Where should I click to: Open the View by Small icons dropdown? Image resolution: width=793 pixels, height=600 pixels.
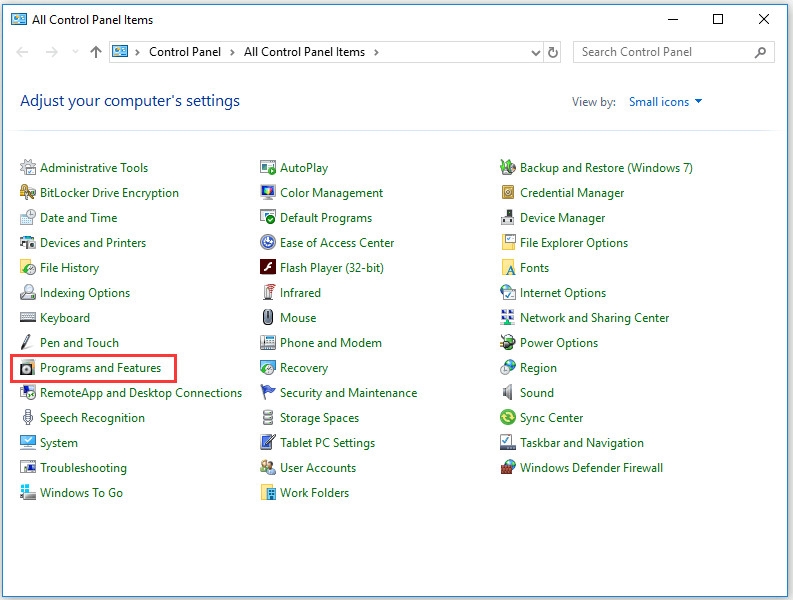tap(665, 102)
